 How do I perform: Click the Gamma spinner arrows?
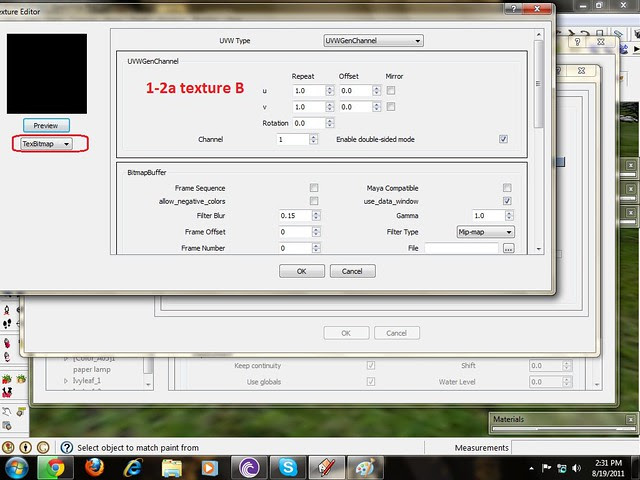509,216
